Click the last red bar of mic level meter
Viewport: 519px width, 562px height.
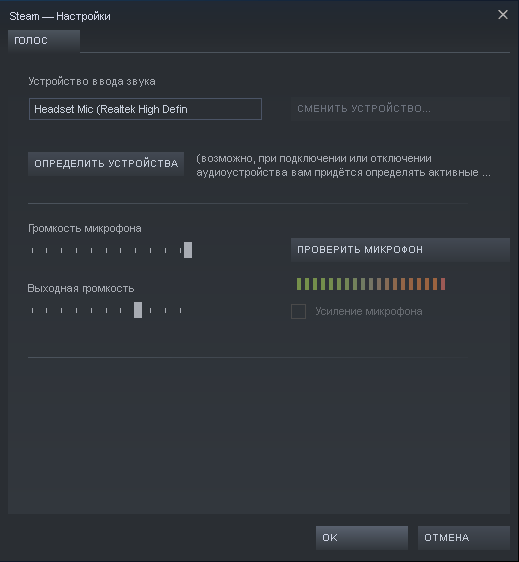[443, 284]
